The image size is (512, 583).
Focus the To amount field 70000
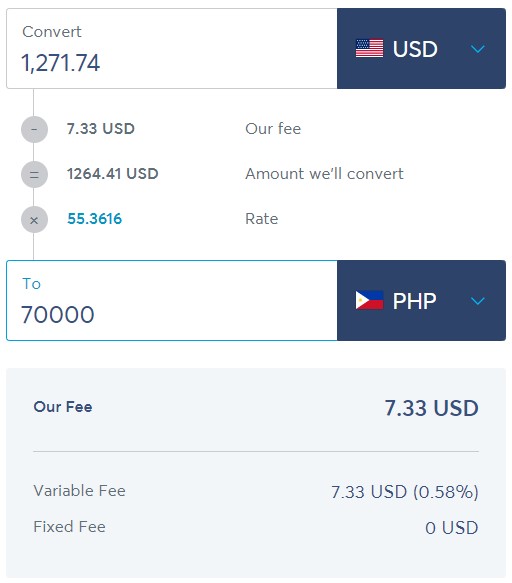[x=172, y=300]
